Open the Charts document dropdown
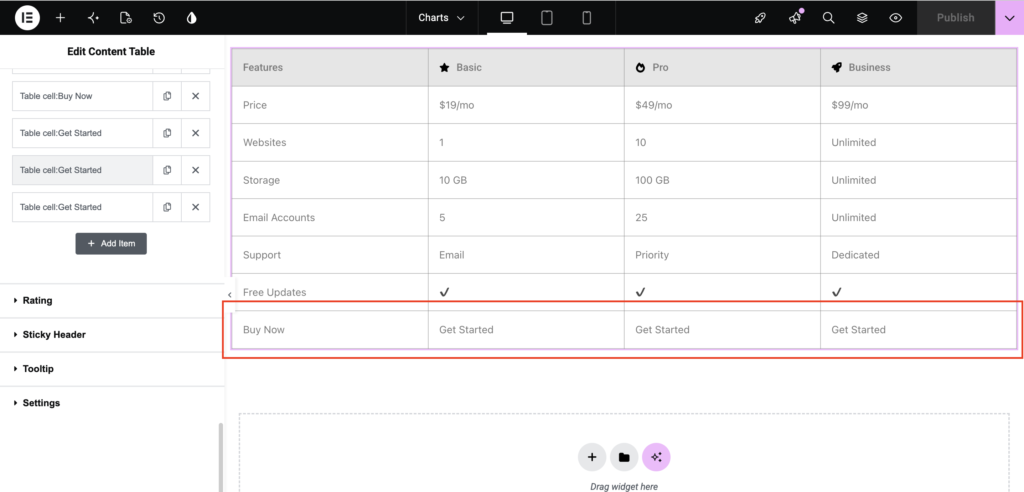The image size is (1024, 492). [441, 18]
